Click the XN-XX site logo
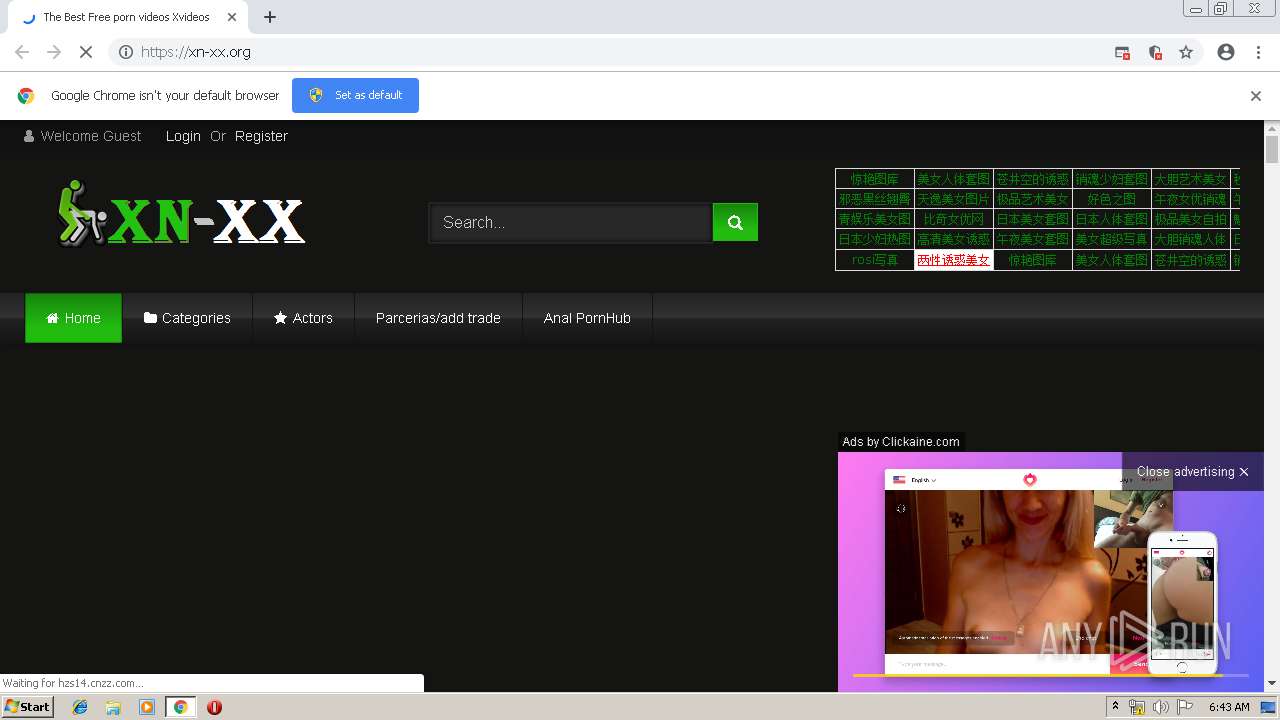This screenshot has height=720, width=1280. (x=180, y=213)
